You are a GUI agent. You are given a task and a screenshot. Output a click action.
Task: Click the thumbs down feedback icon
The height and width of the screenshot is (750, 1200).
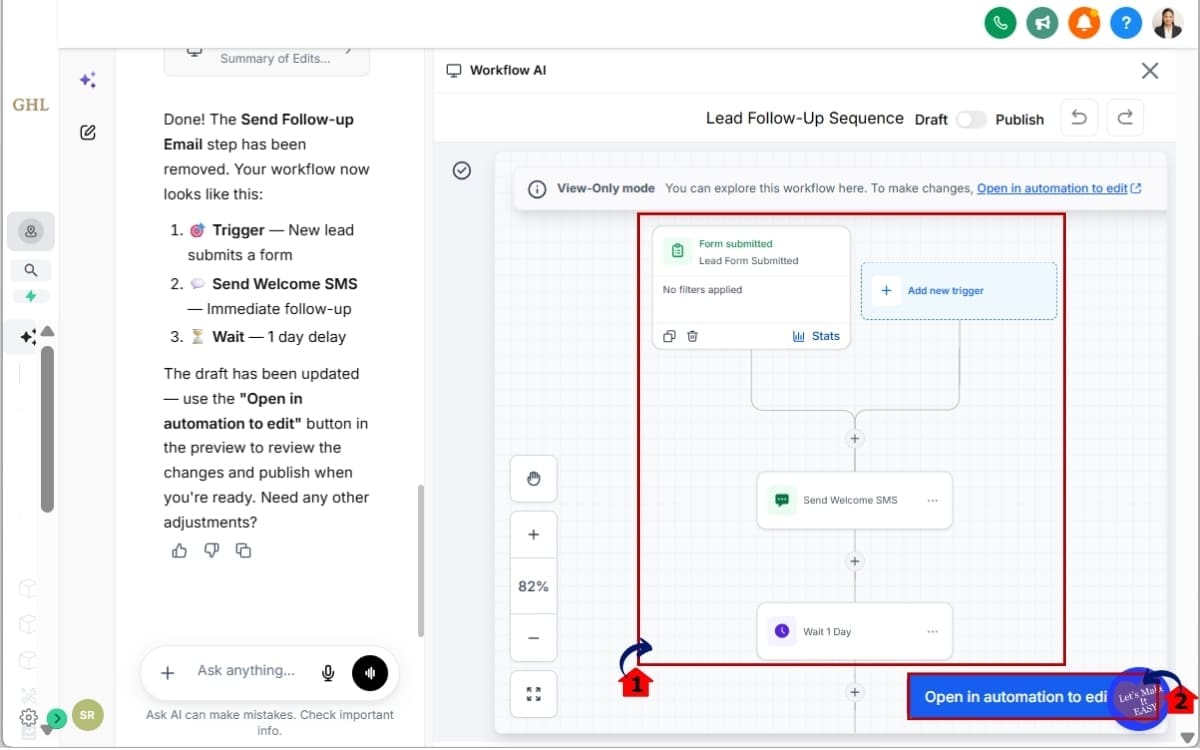point(211,550)
